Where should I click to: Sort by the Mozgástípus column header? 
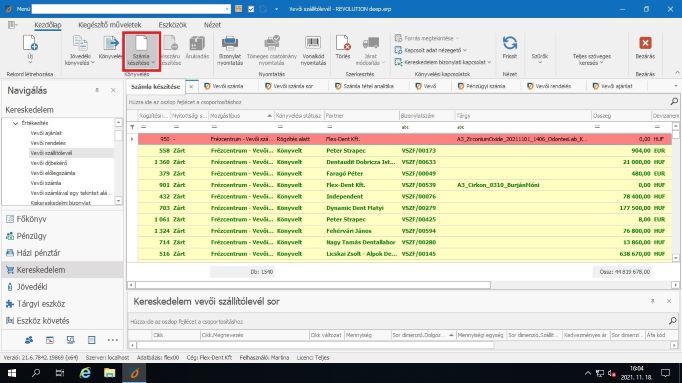click(241, 116)
